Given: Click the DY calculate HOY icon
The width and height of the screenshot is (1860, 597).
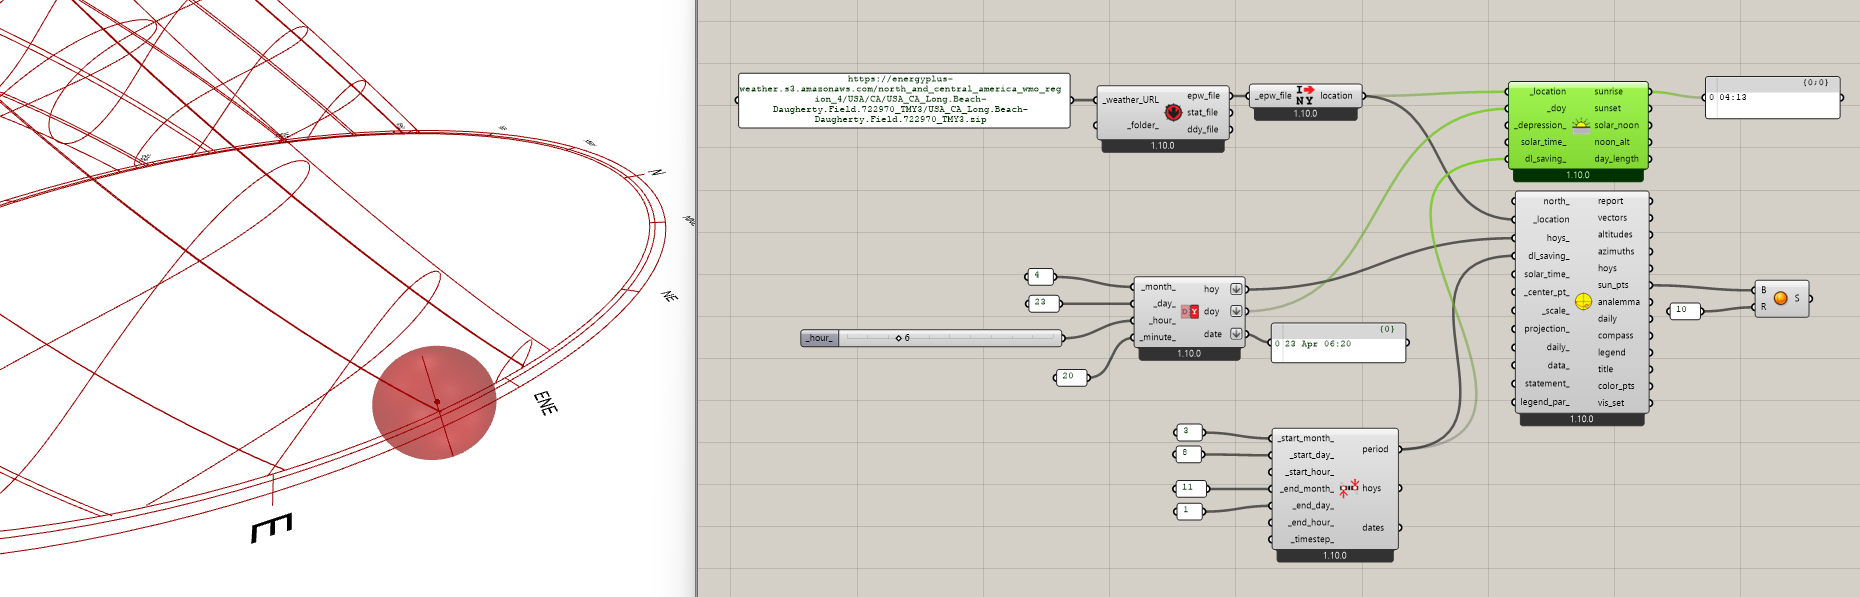Looking at the screenshot, I should (1189, 312).
